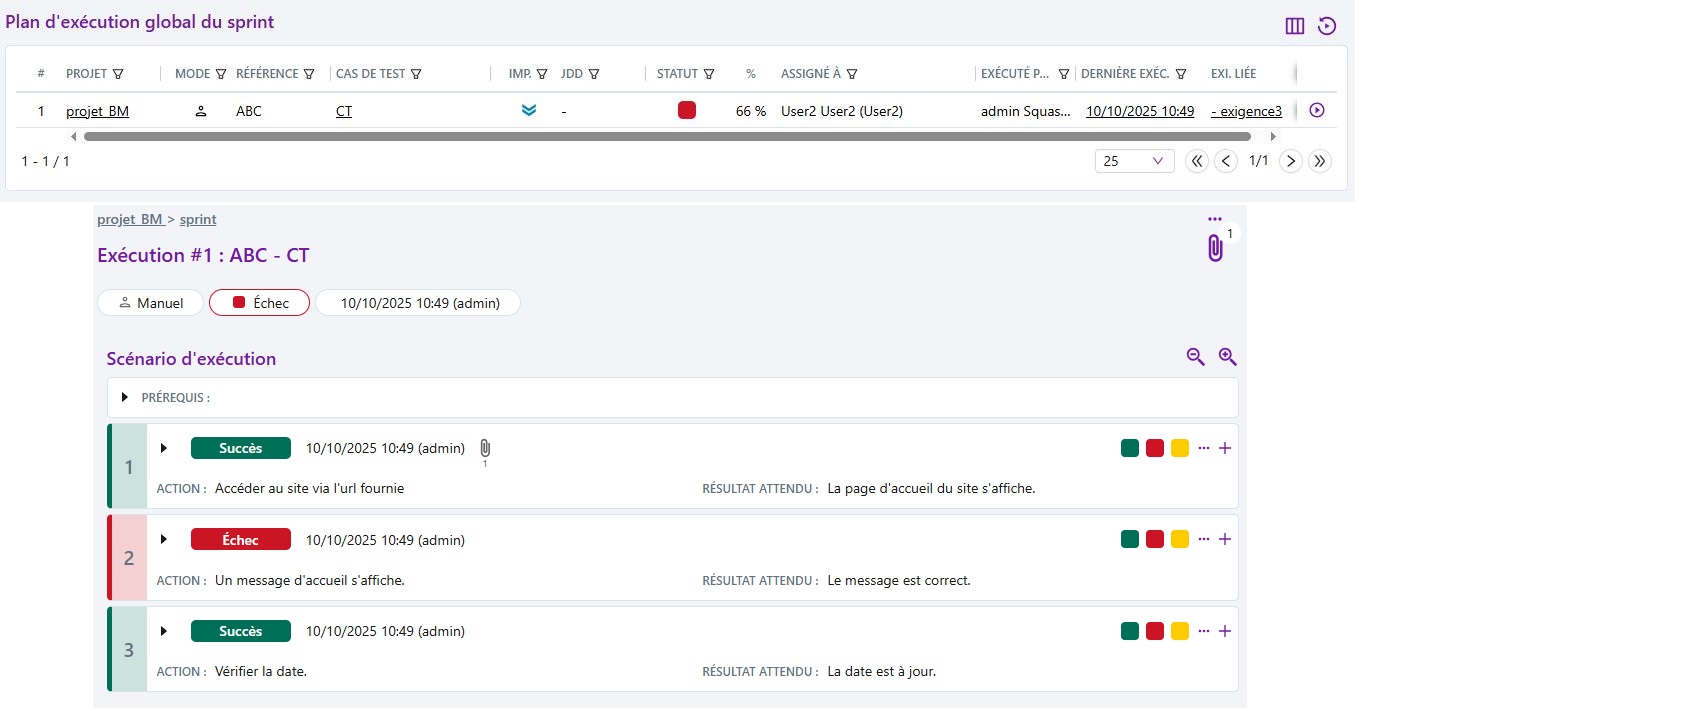Open the column configuration icon
Viewport: 1696px width, 711px height.
(1294, 26)
